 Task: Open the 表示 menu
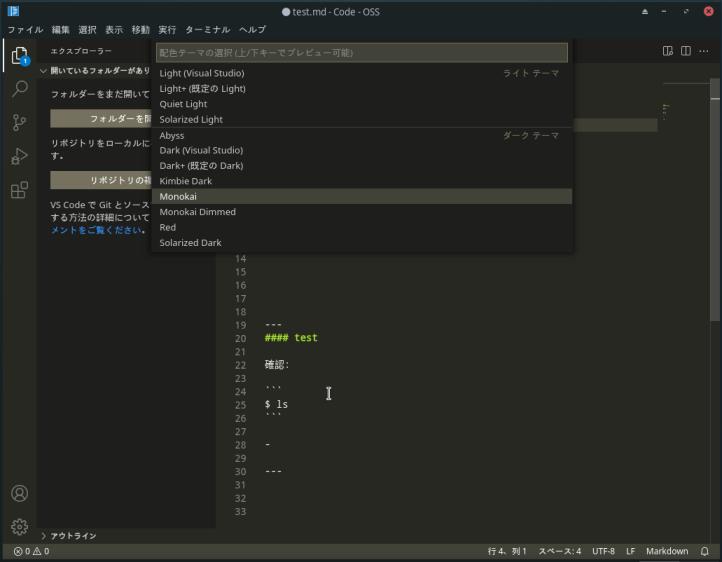pos(114,30)
